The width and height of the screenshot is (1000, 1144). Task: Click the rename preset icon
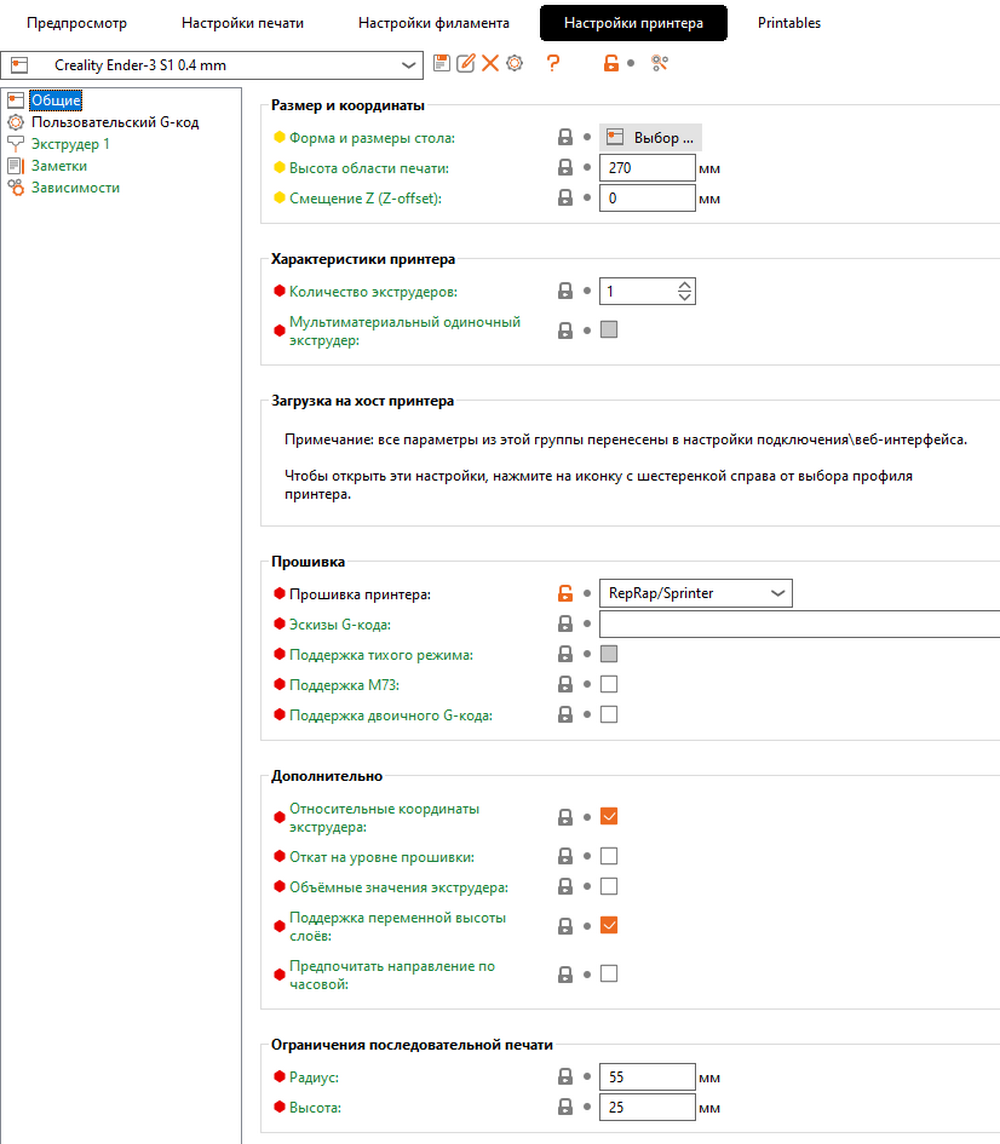[x=465, y=63]
